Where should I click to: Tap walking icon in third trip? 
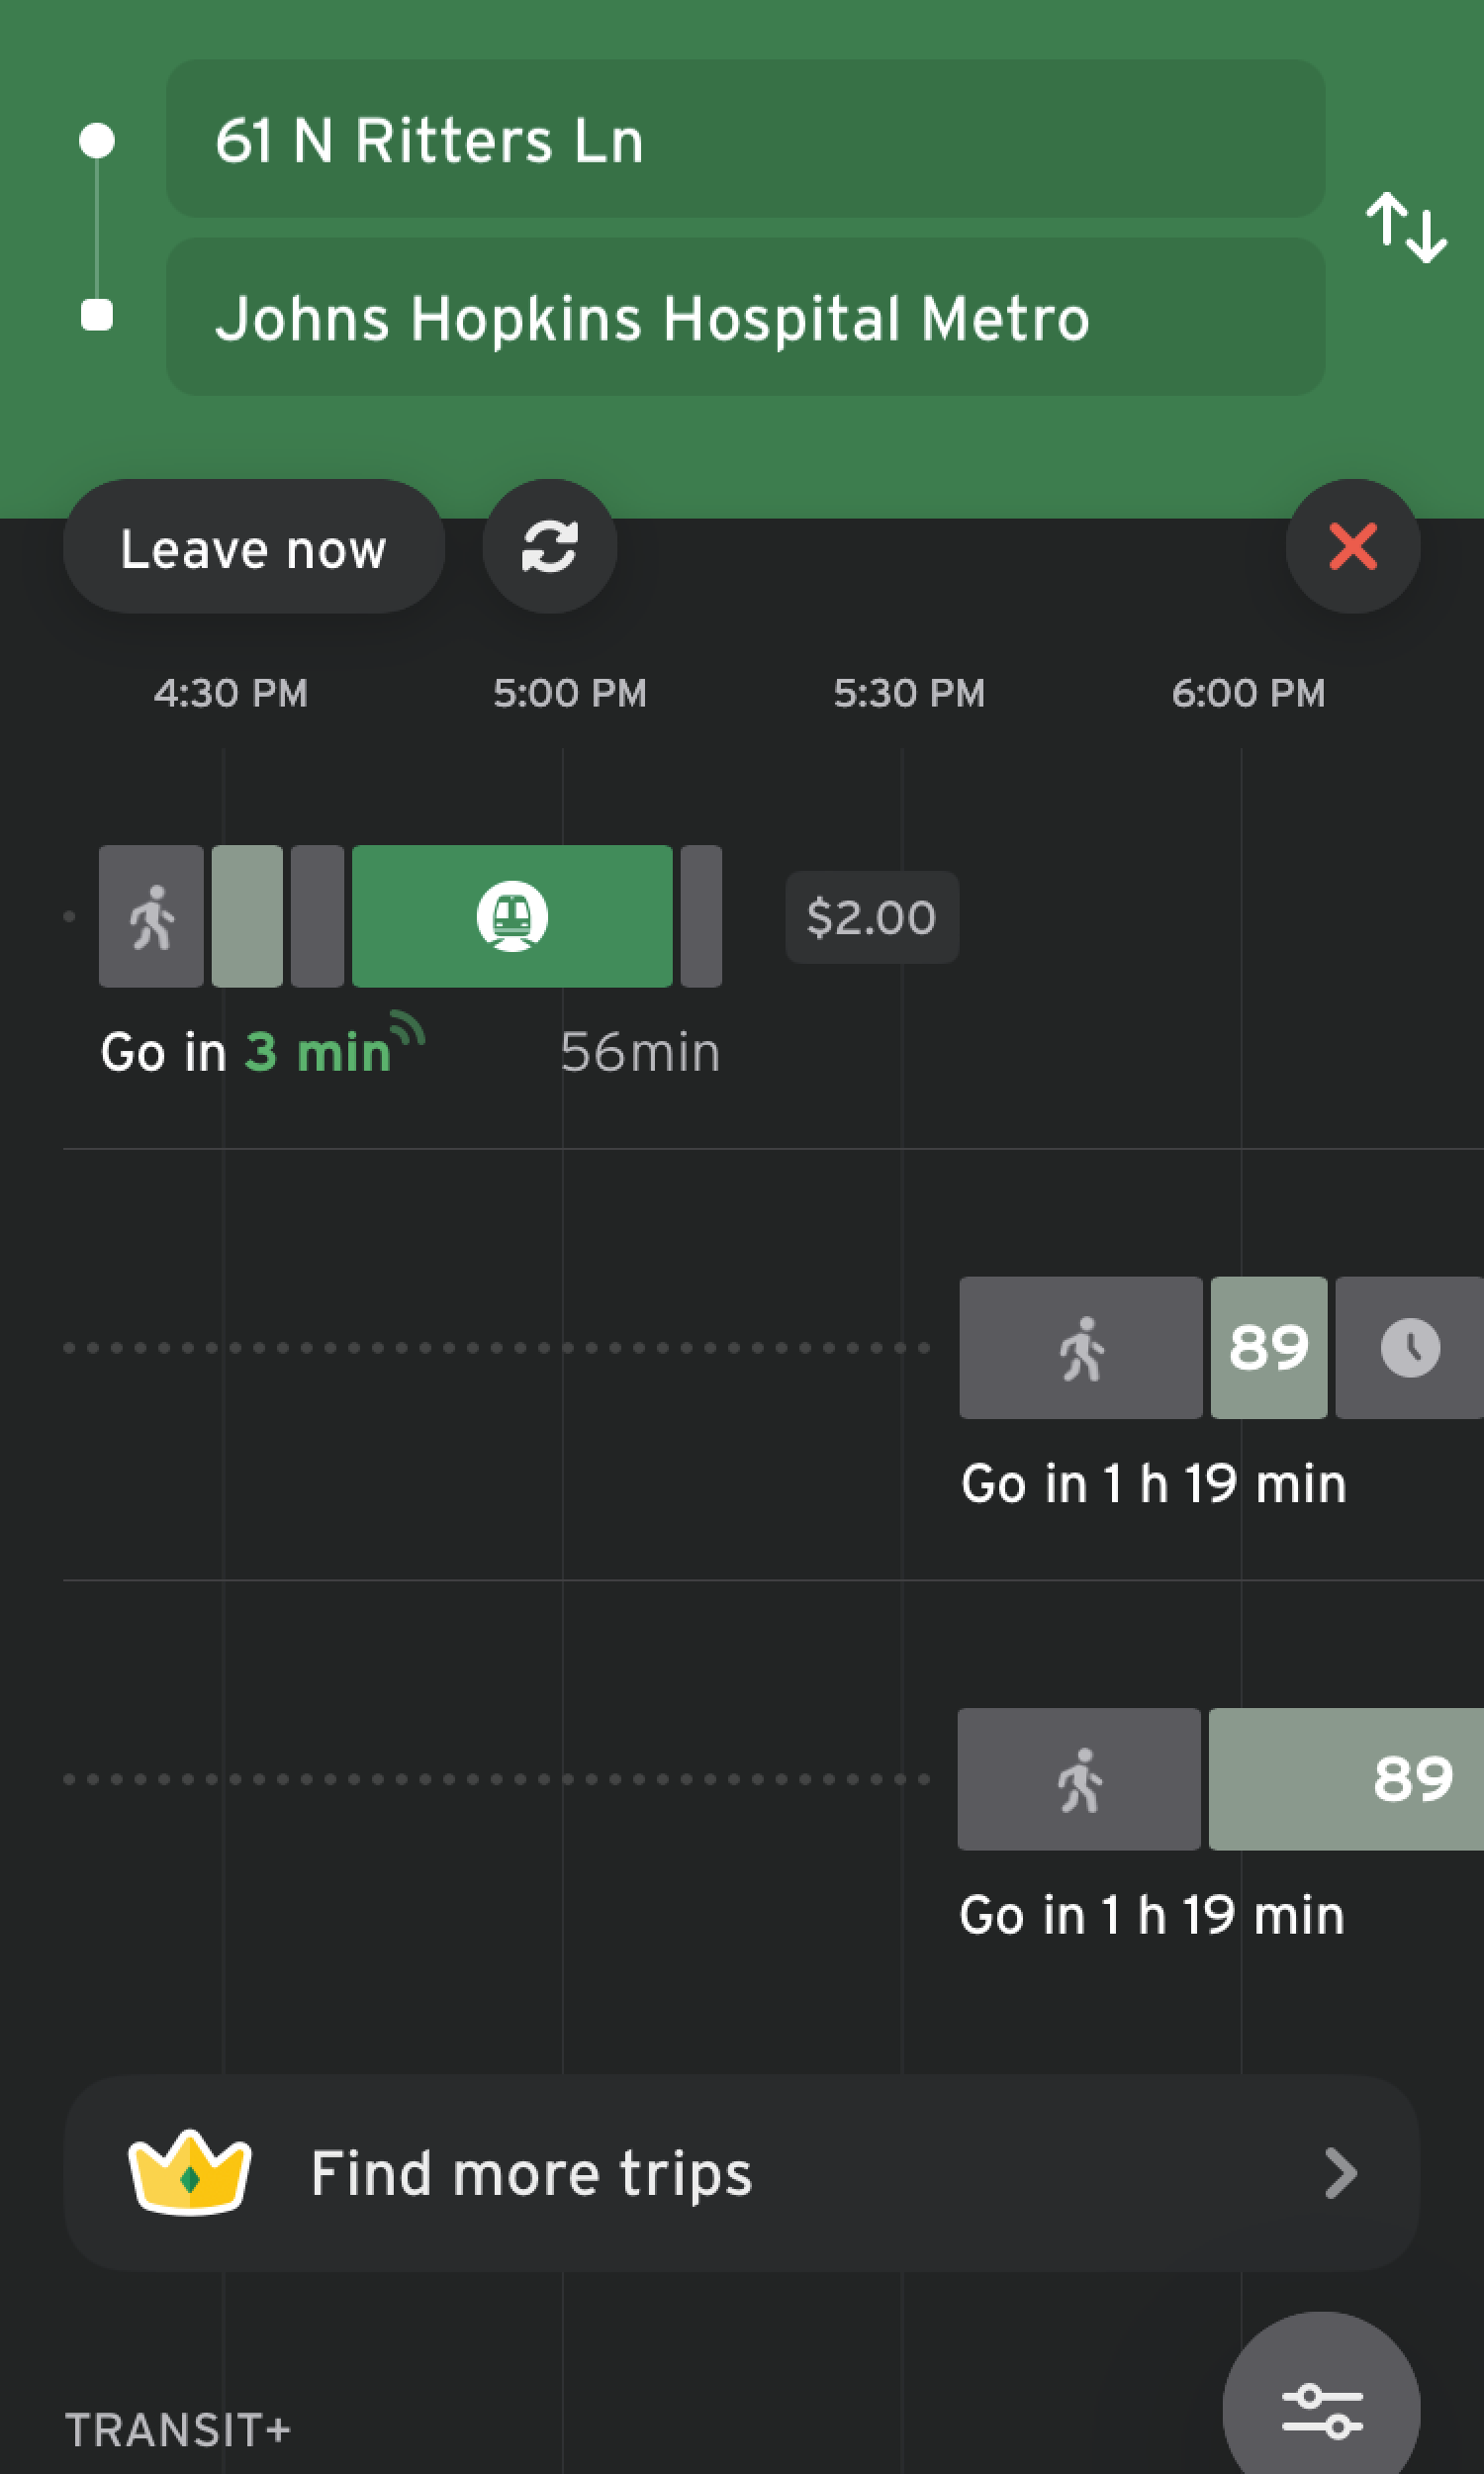[x=1079, y=1779]
